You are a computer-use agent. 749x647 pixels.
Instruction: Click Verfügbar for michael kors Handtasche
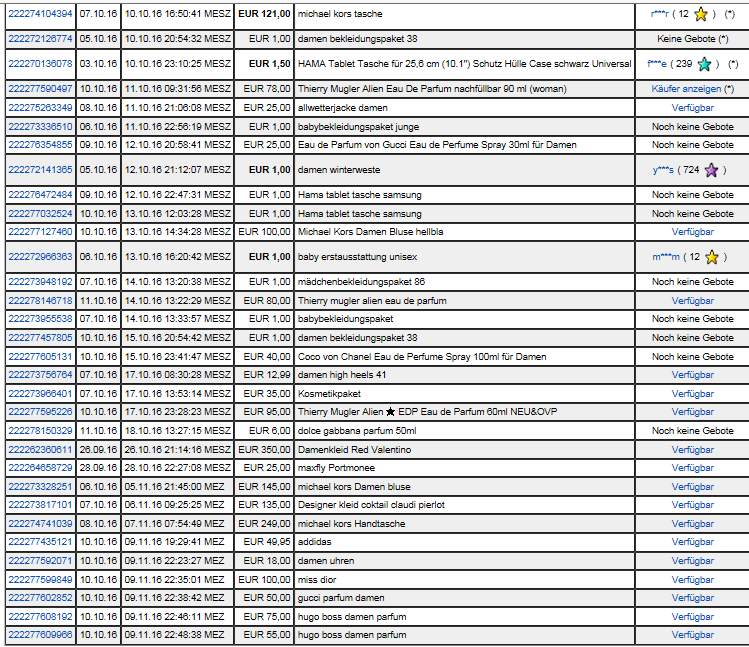click(x=693, y=524)
